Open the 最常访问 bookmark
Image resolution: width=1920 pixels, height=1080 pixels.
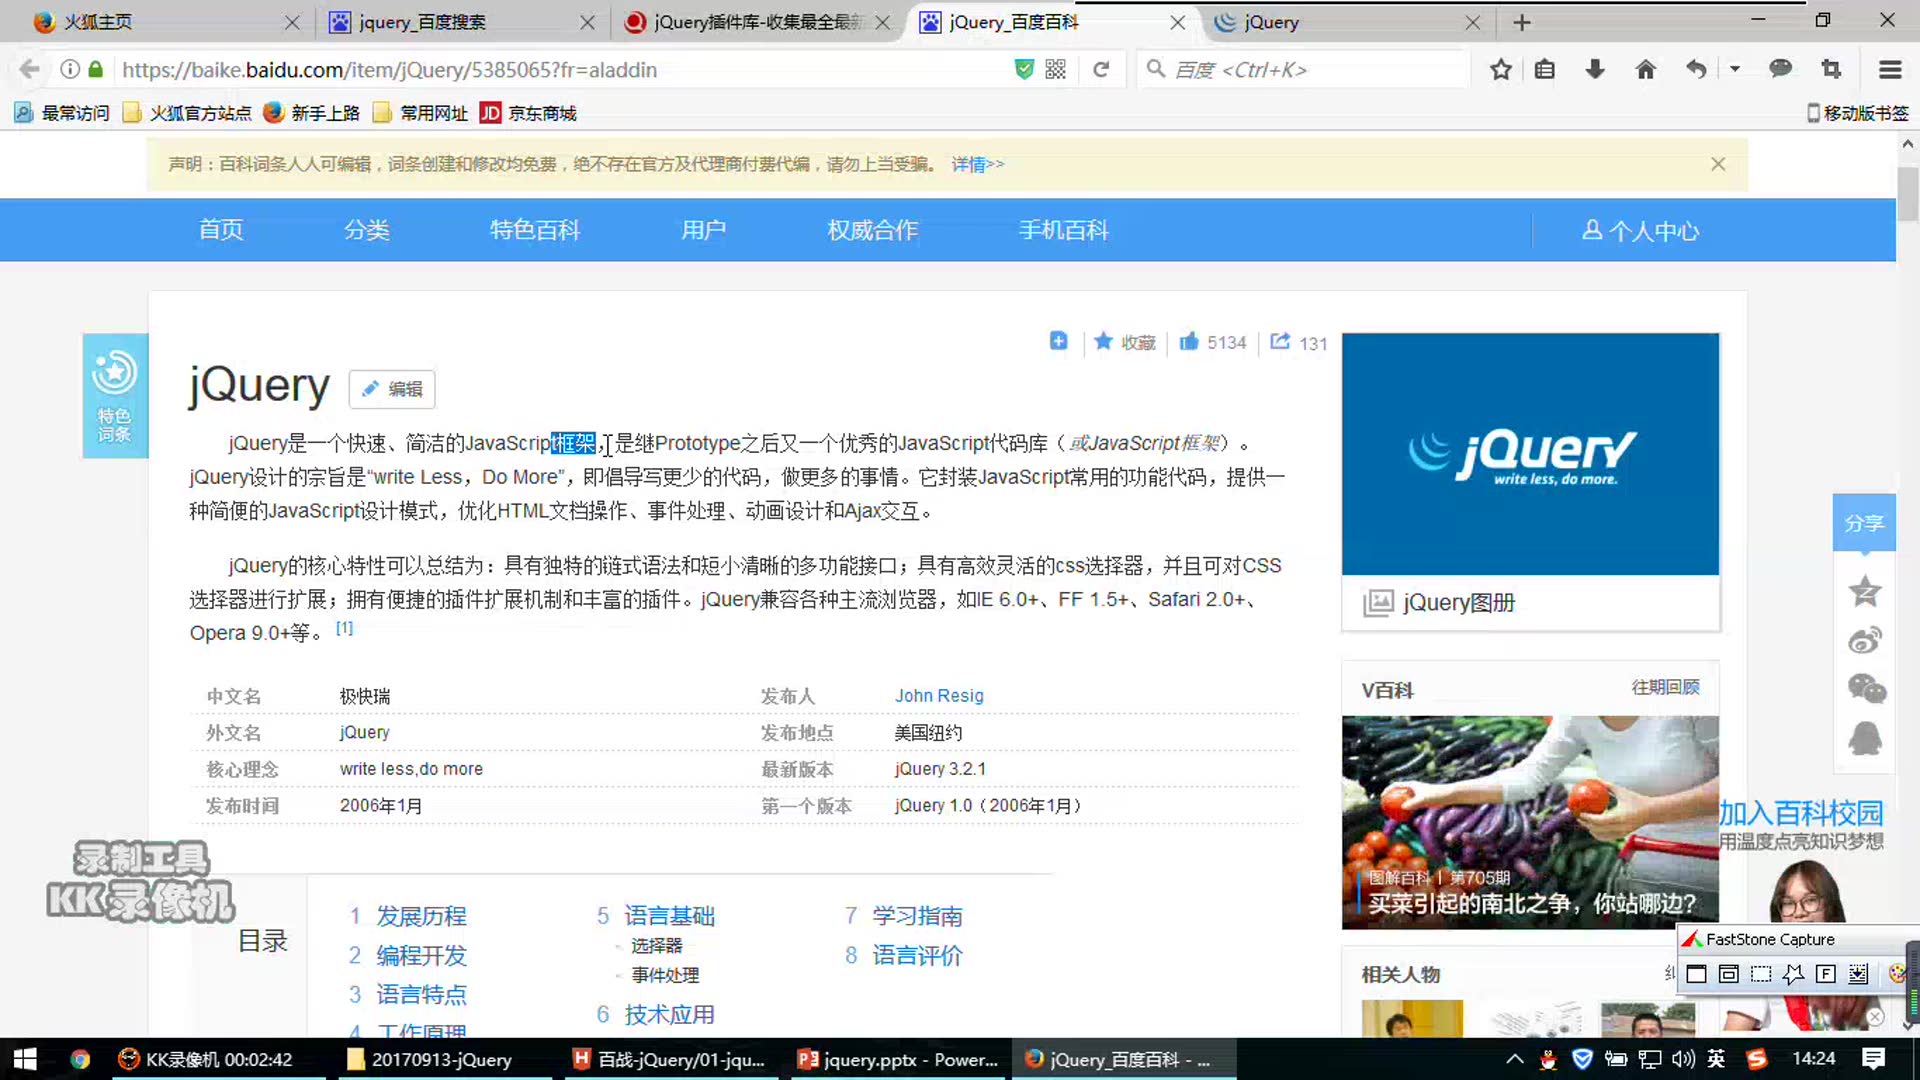point(62,113)
